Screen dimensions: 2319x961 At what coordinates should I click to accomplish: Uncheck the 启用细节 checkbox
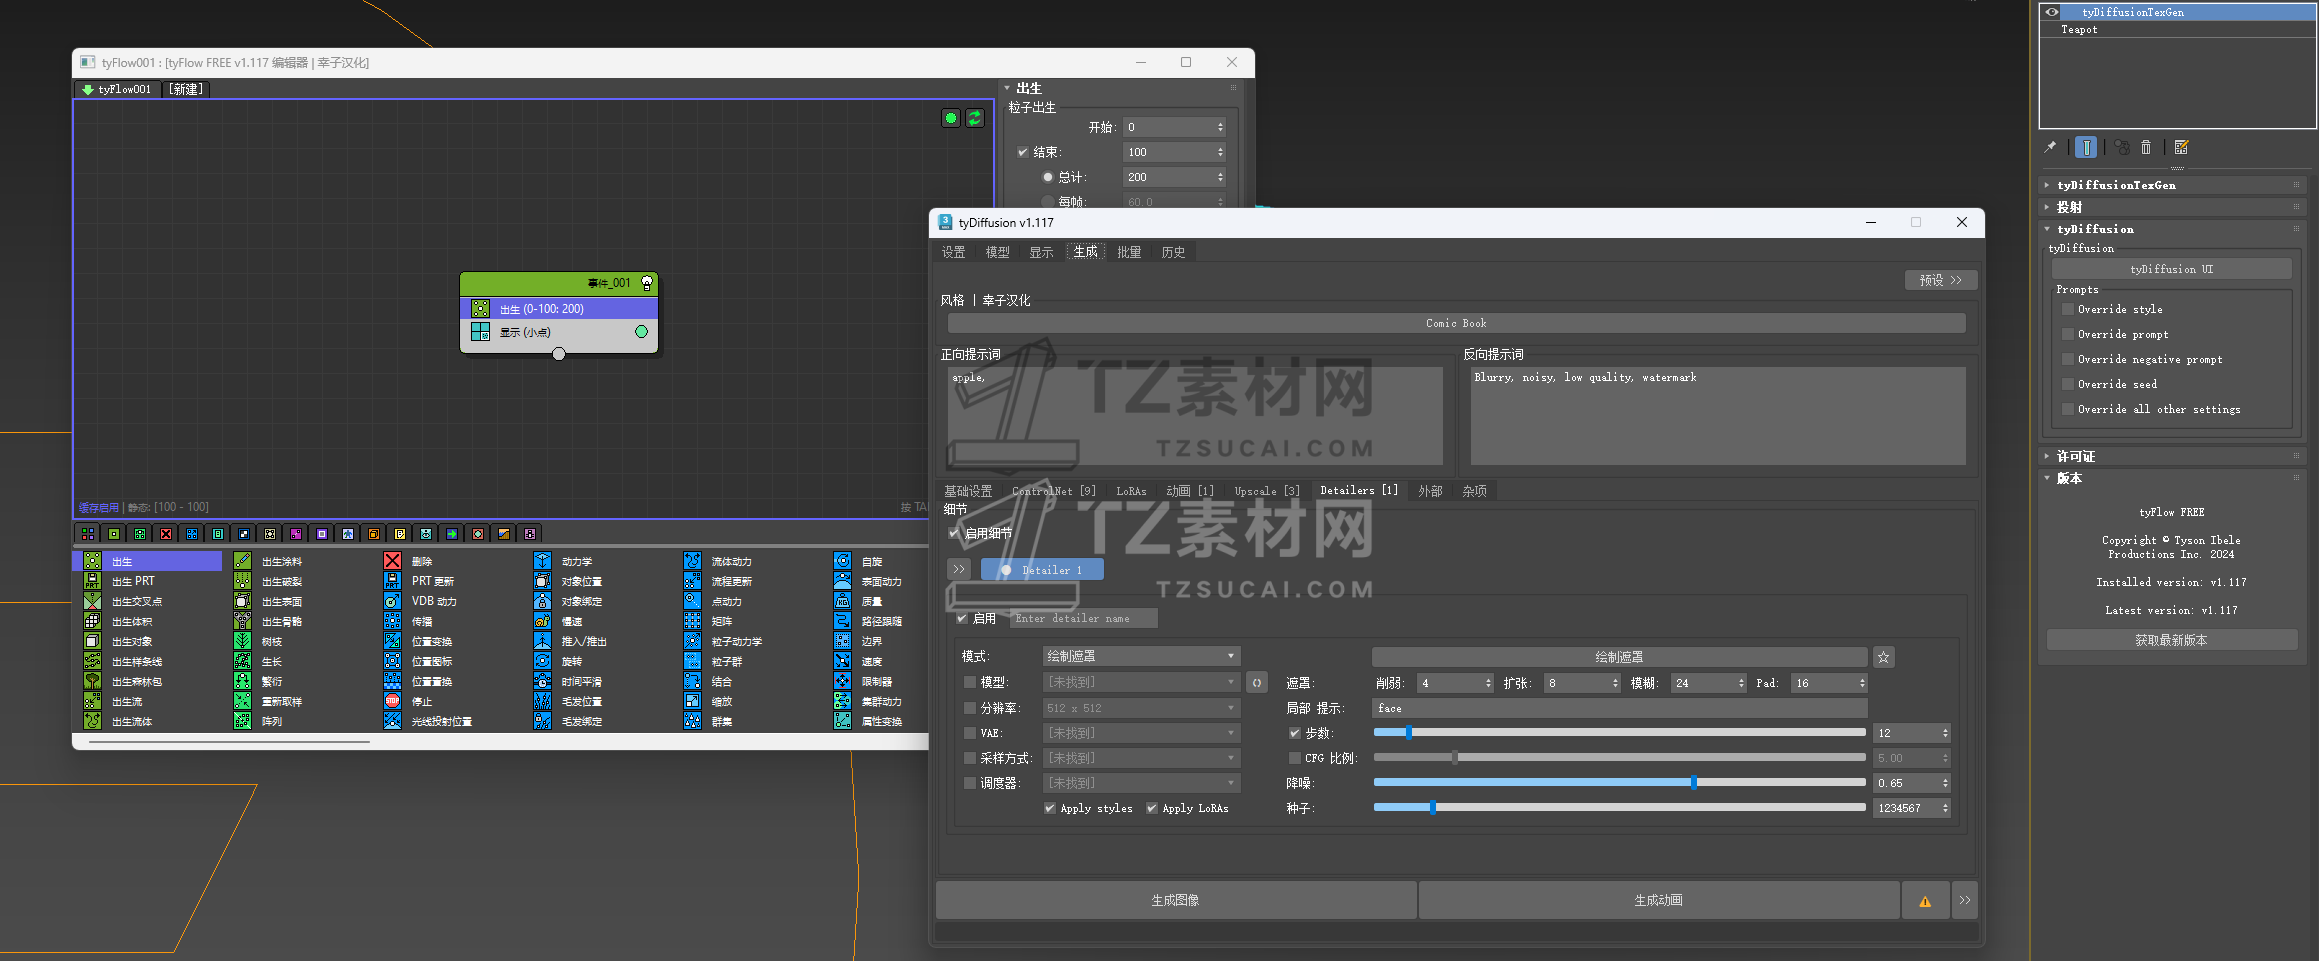click(954, 533)
